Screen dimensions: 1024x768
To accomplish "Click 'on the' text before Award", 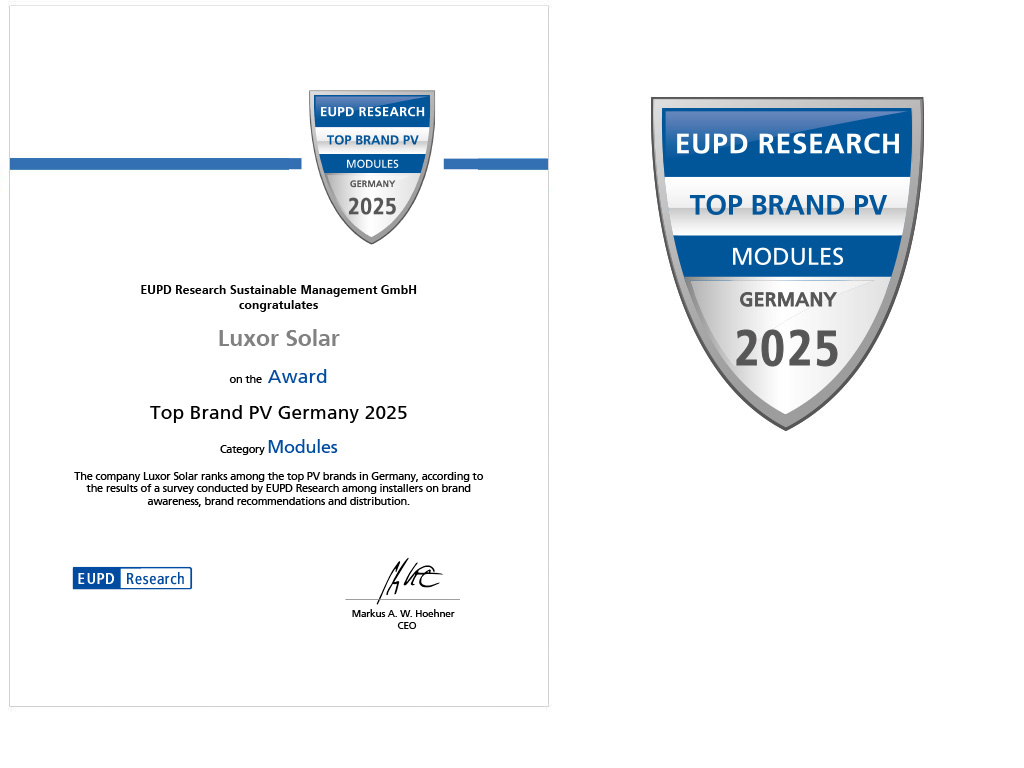I will 246,379.
